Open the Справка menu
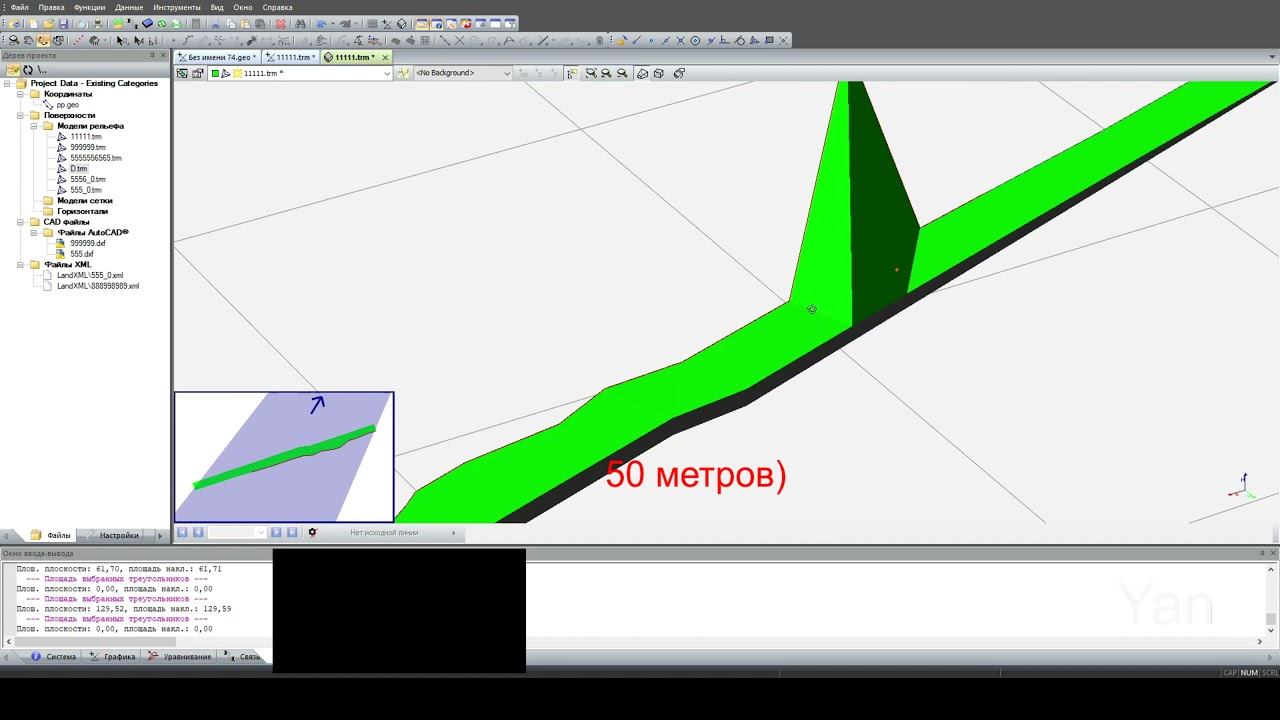This screenshot has height=720, width=1280. 277,7
